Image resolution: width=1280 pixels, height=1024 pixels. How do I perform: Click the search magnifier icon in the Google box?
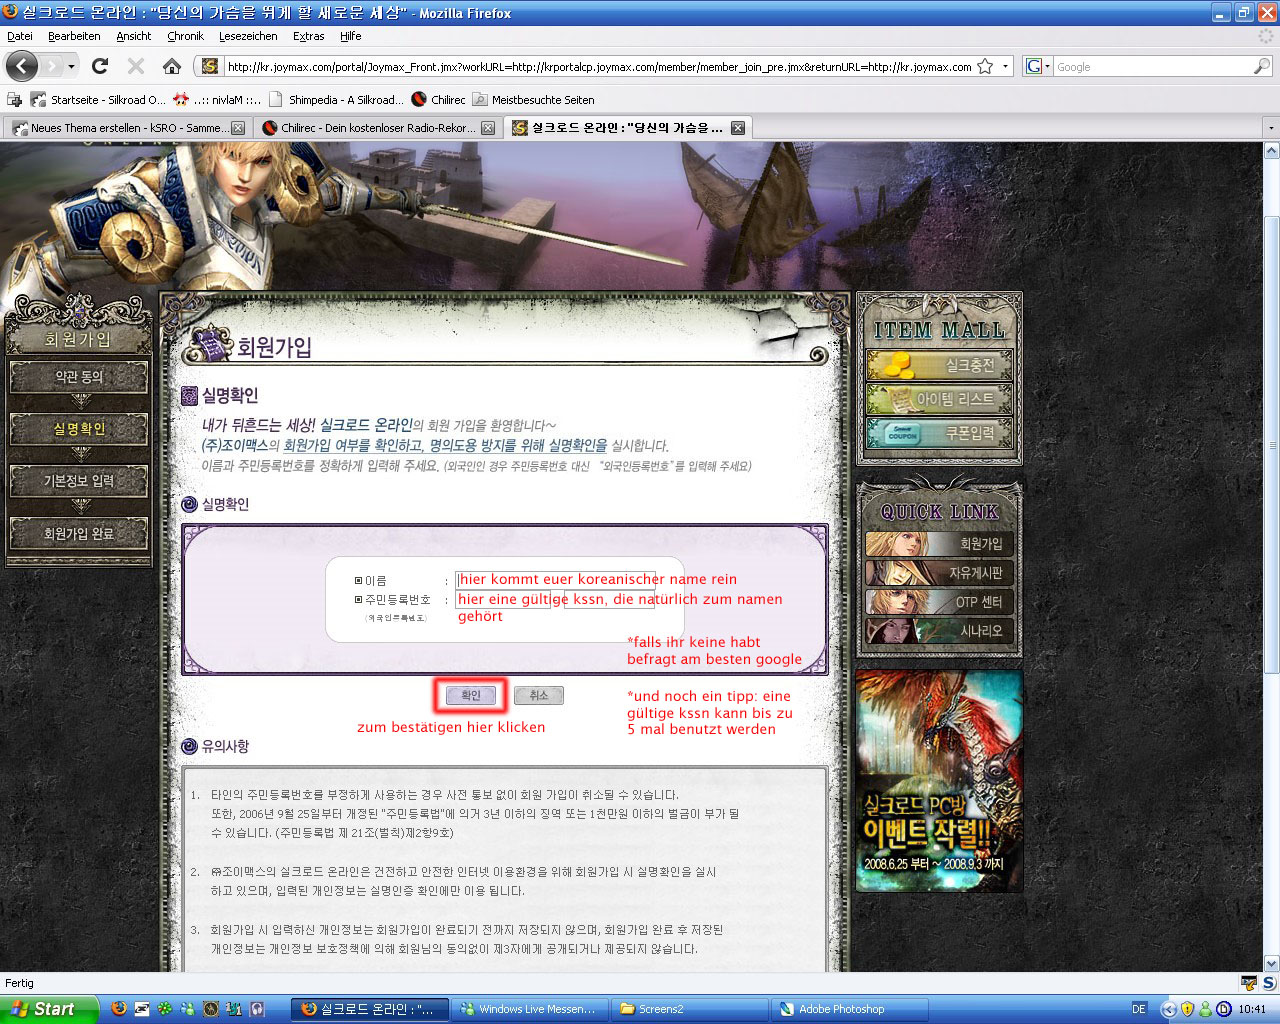pos(1261,66)
